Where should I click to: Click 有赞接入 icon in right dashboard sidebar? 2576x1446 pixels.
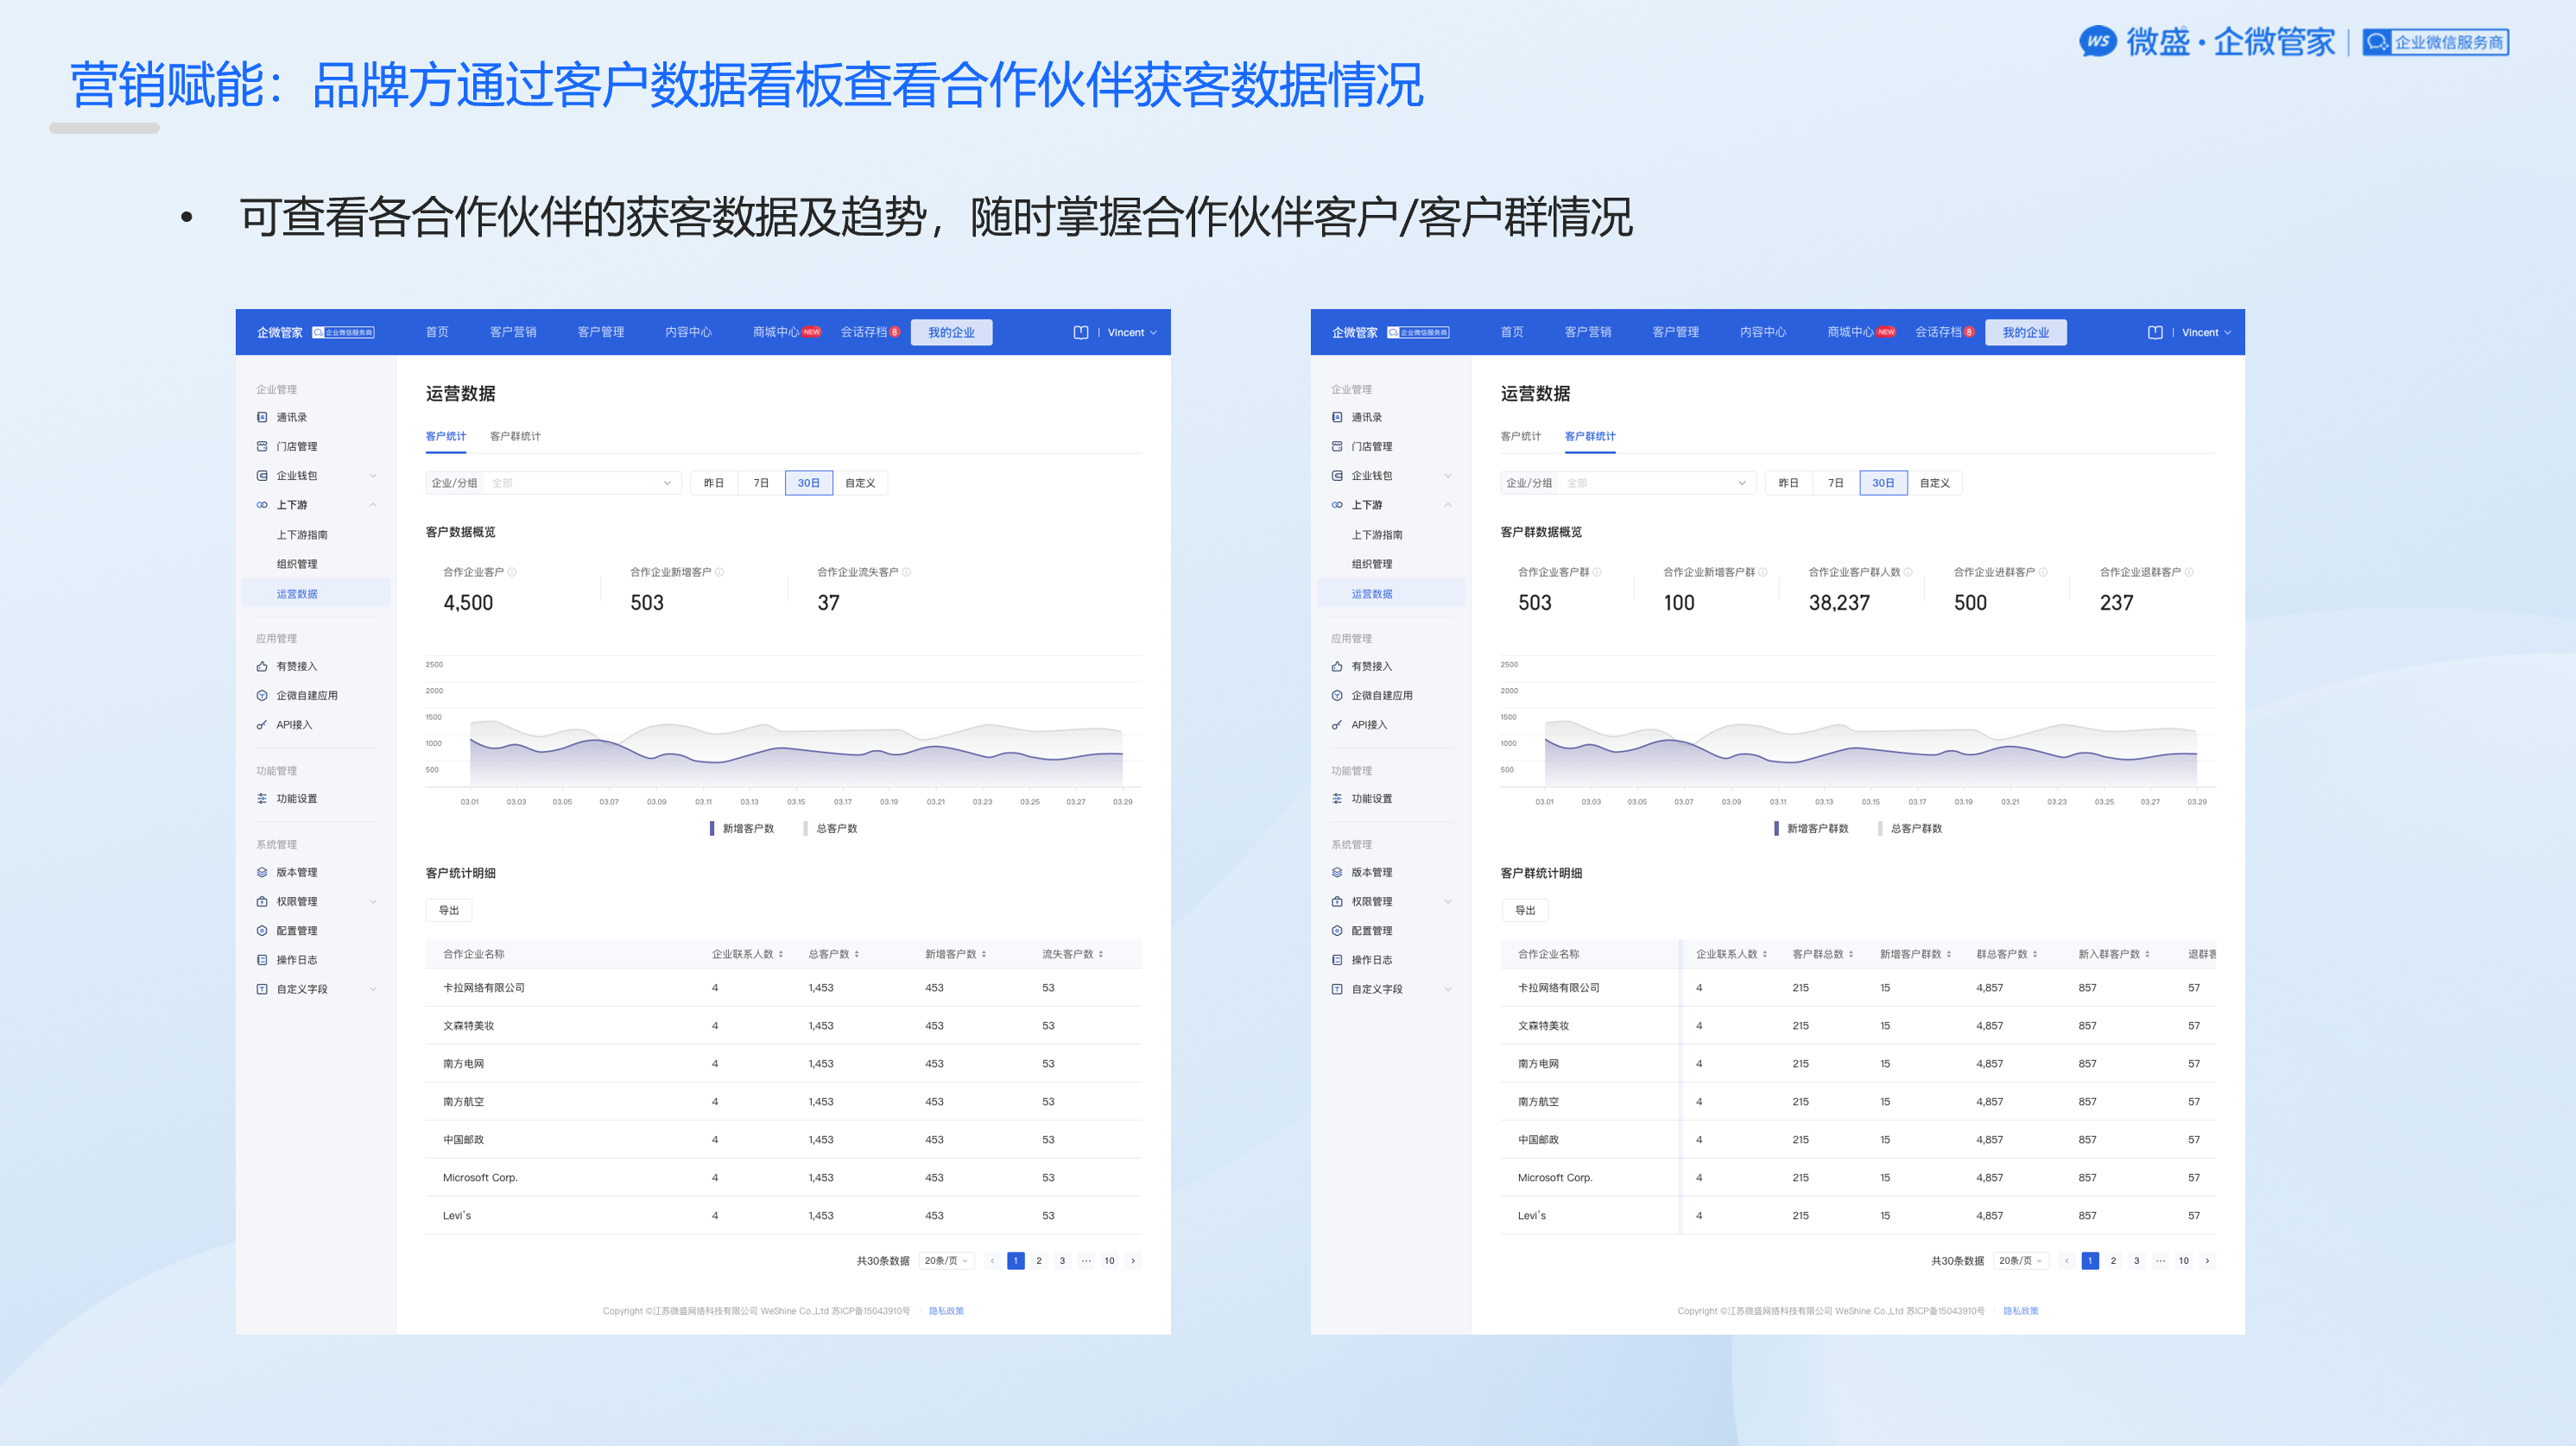pos(1337,666)
